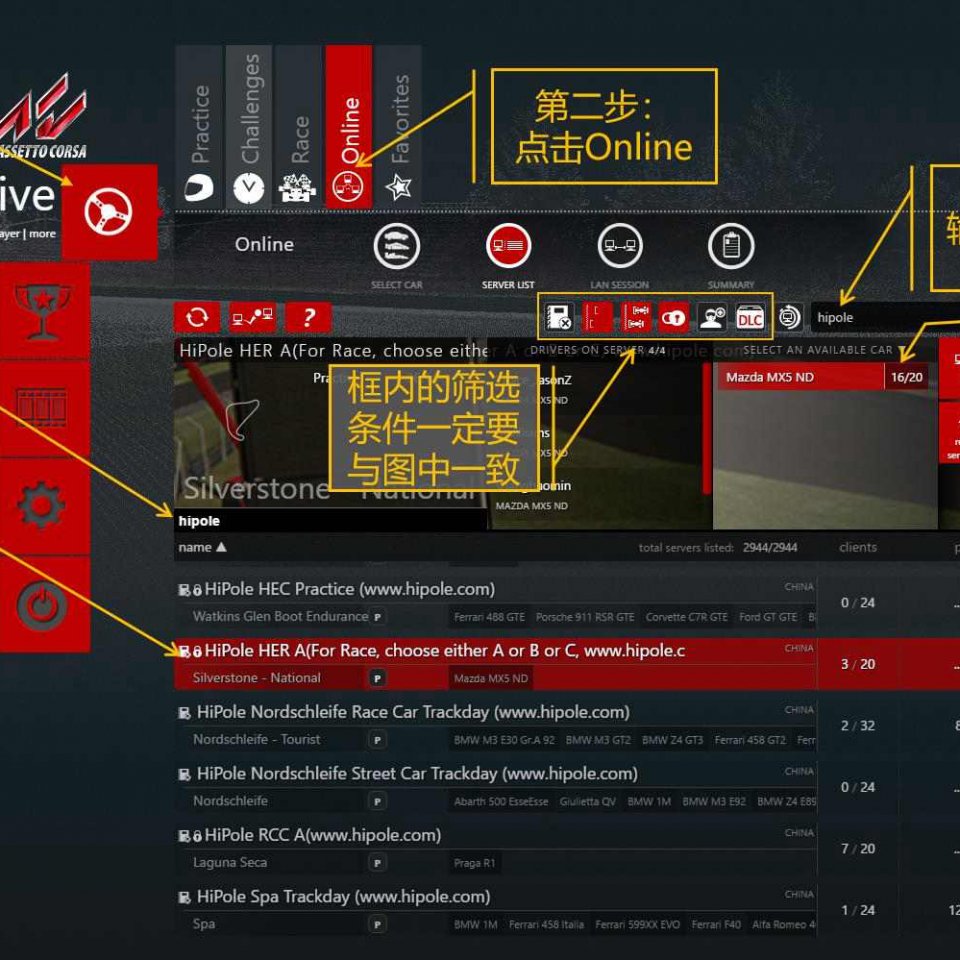Click the direct connect to server icon
This screenshot has width=960, height=960.
pos(252,317)
